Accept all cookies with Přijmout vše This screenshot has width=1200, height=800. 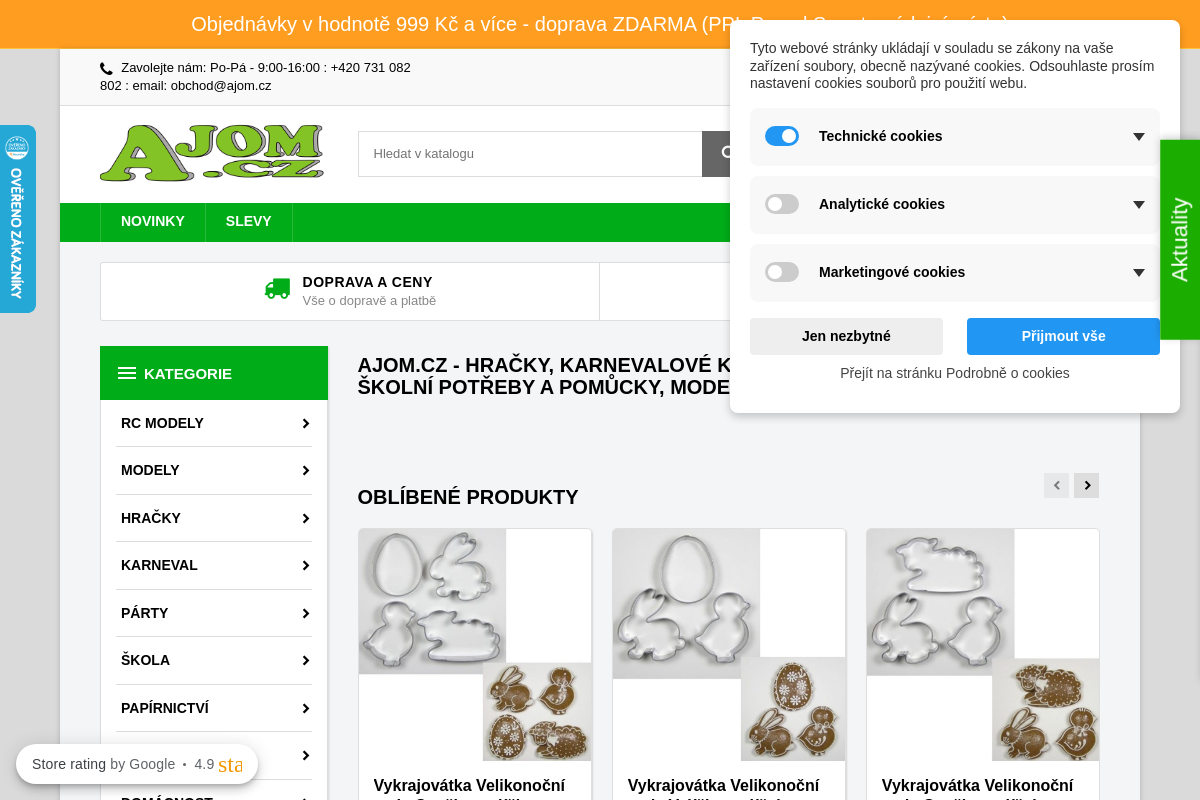(1063, 336)
